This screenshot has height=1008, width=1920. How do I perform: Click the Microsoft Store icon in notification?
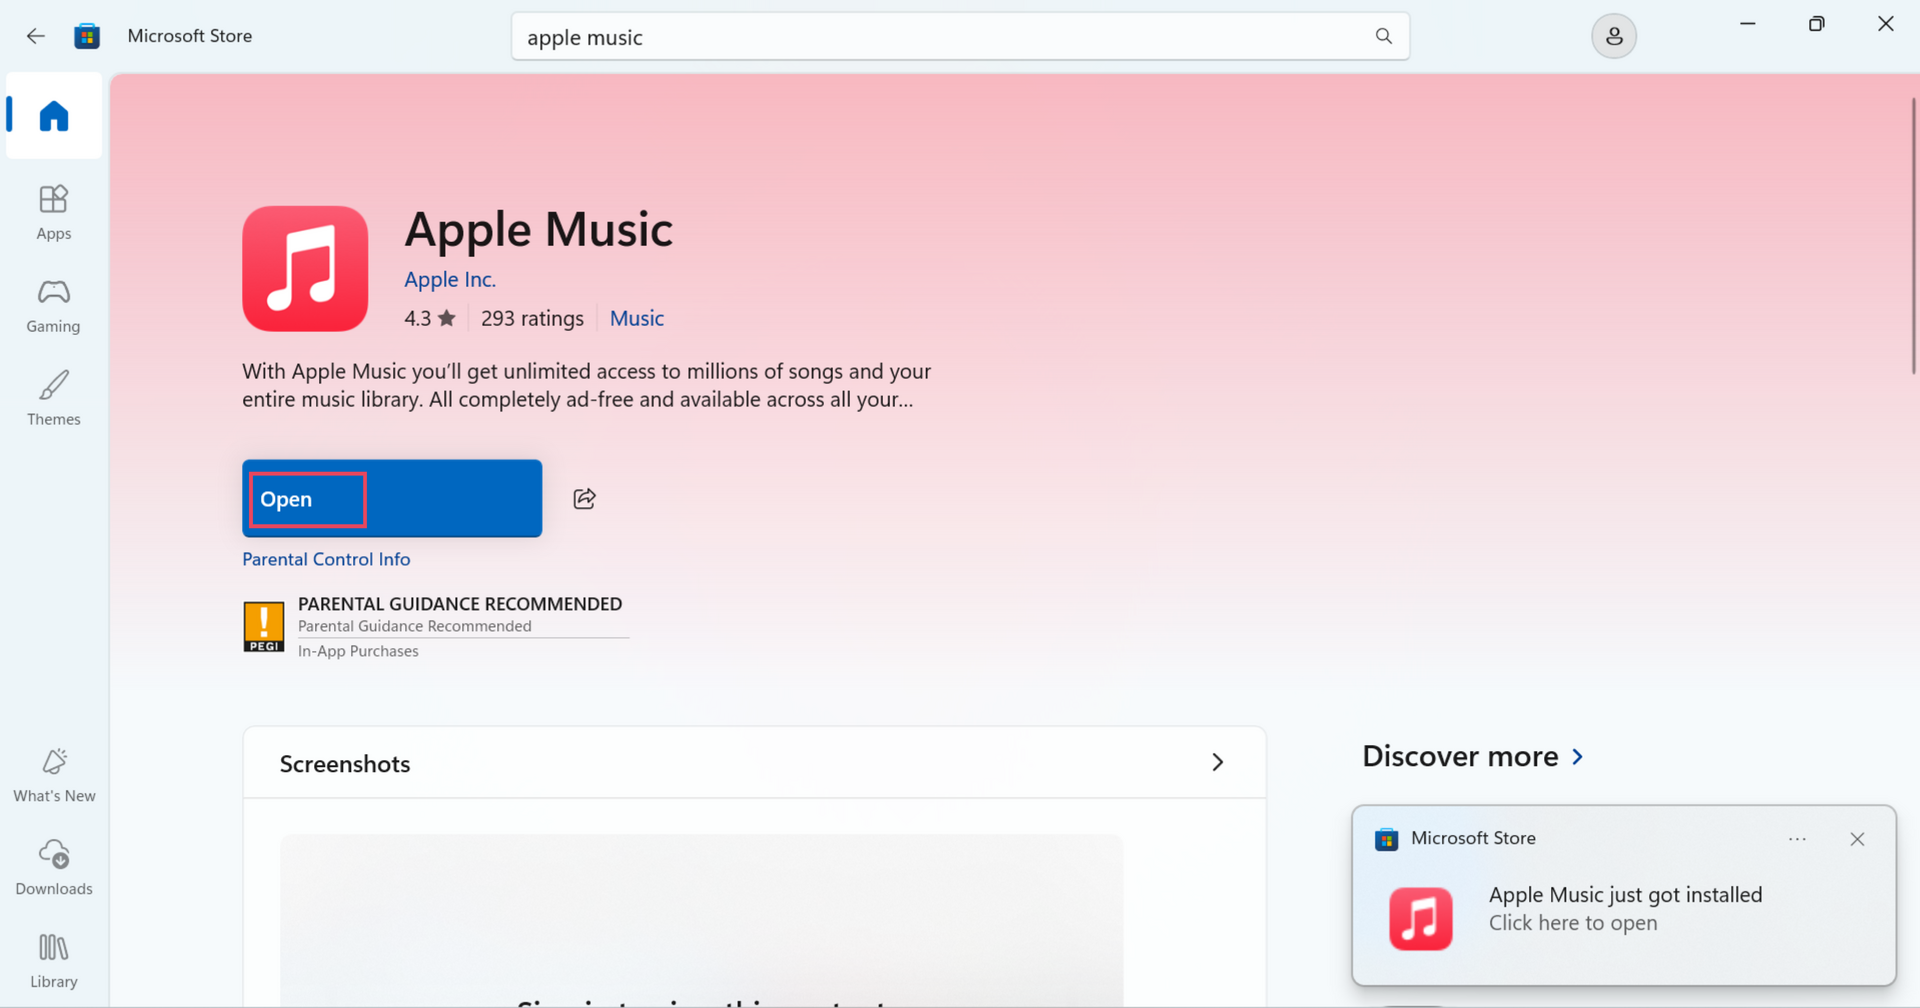[x=1386, y=839]
